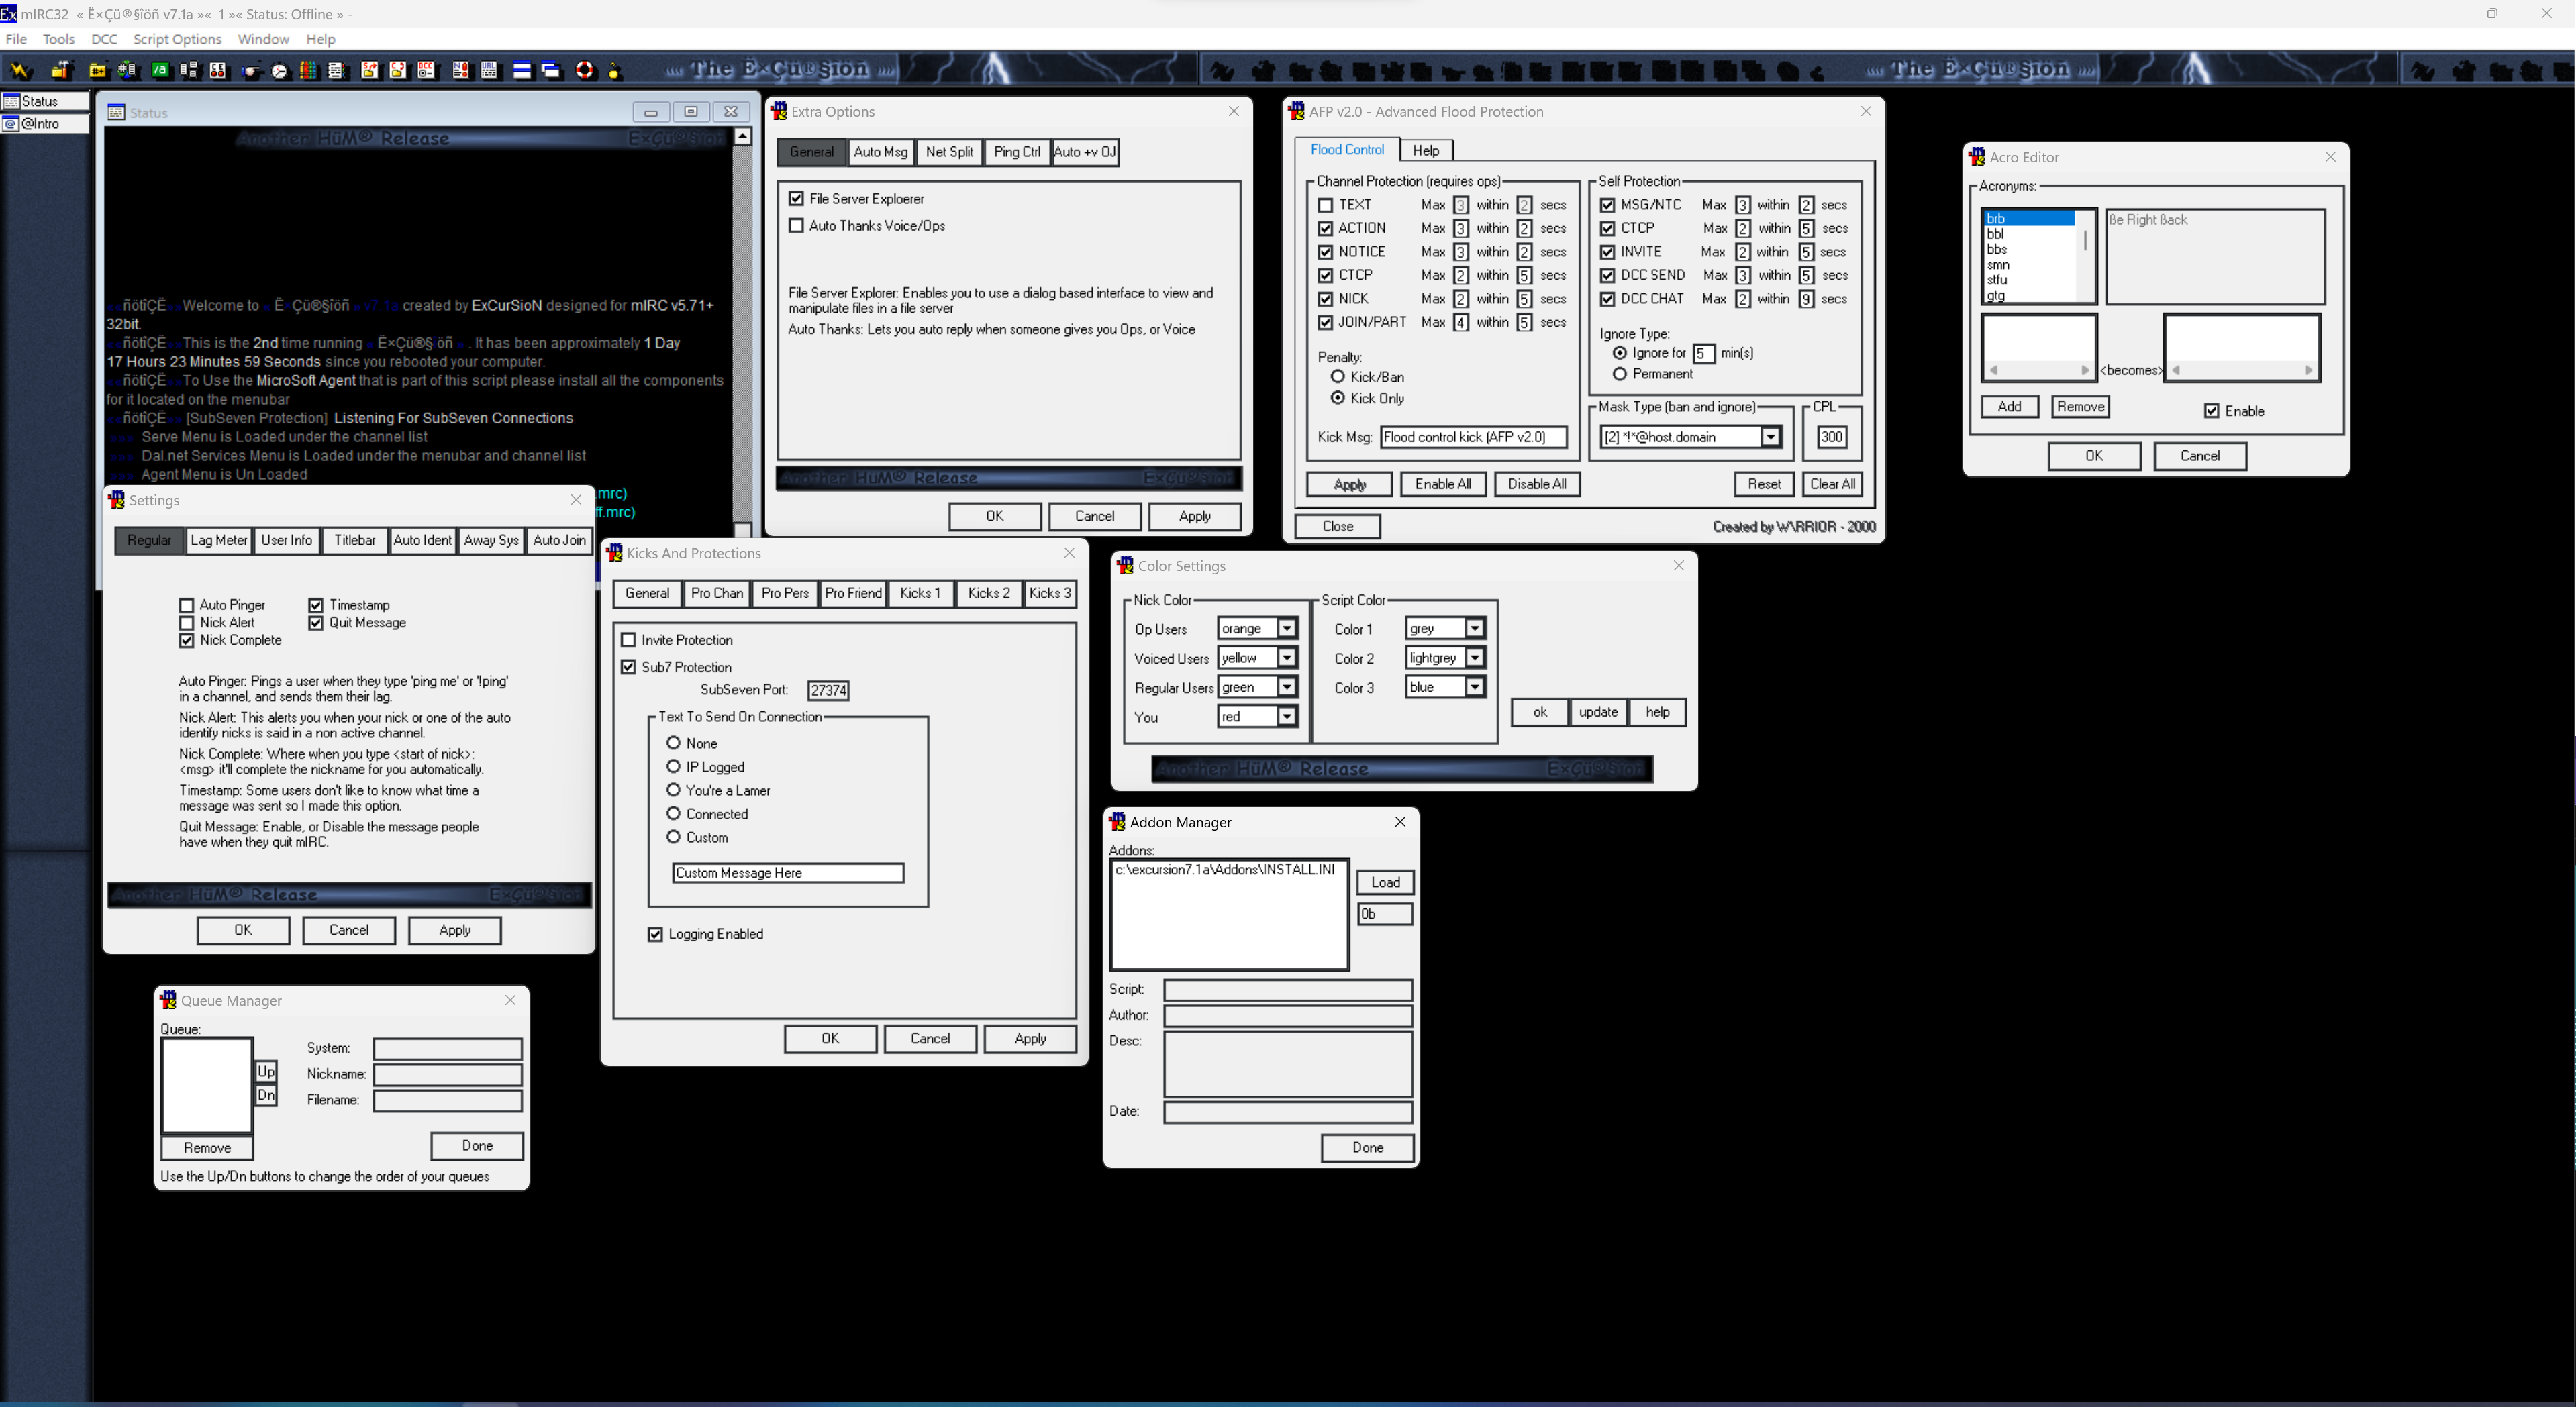Click the Timer clock toolbar icon
2576x1407 pixels.
tap(279, 71)
